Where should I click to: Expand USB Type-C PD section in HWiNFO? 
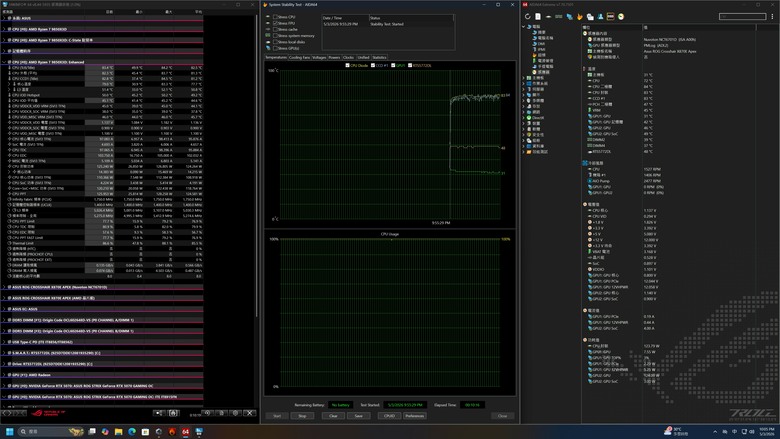[4, 342]
